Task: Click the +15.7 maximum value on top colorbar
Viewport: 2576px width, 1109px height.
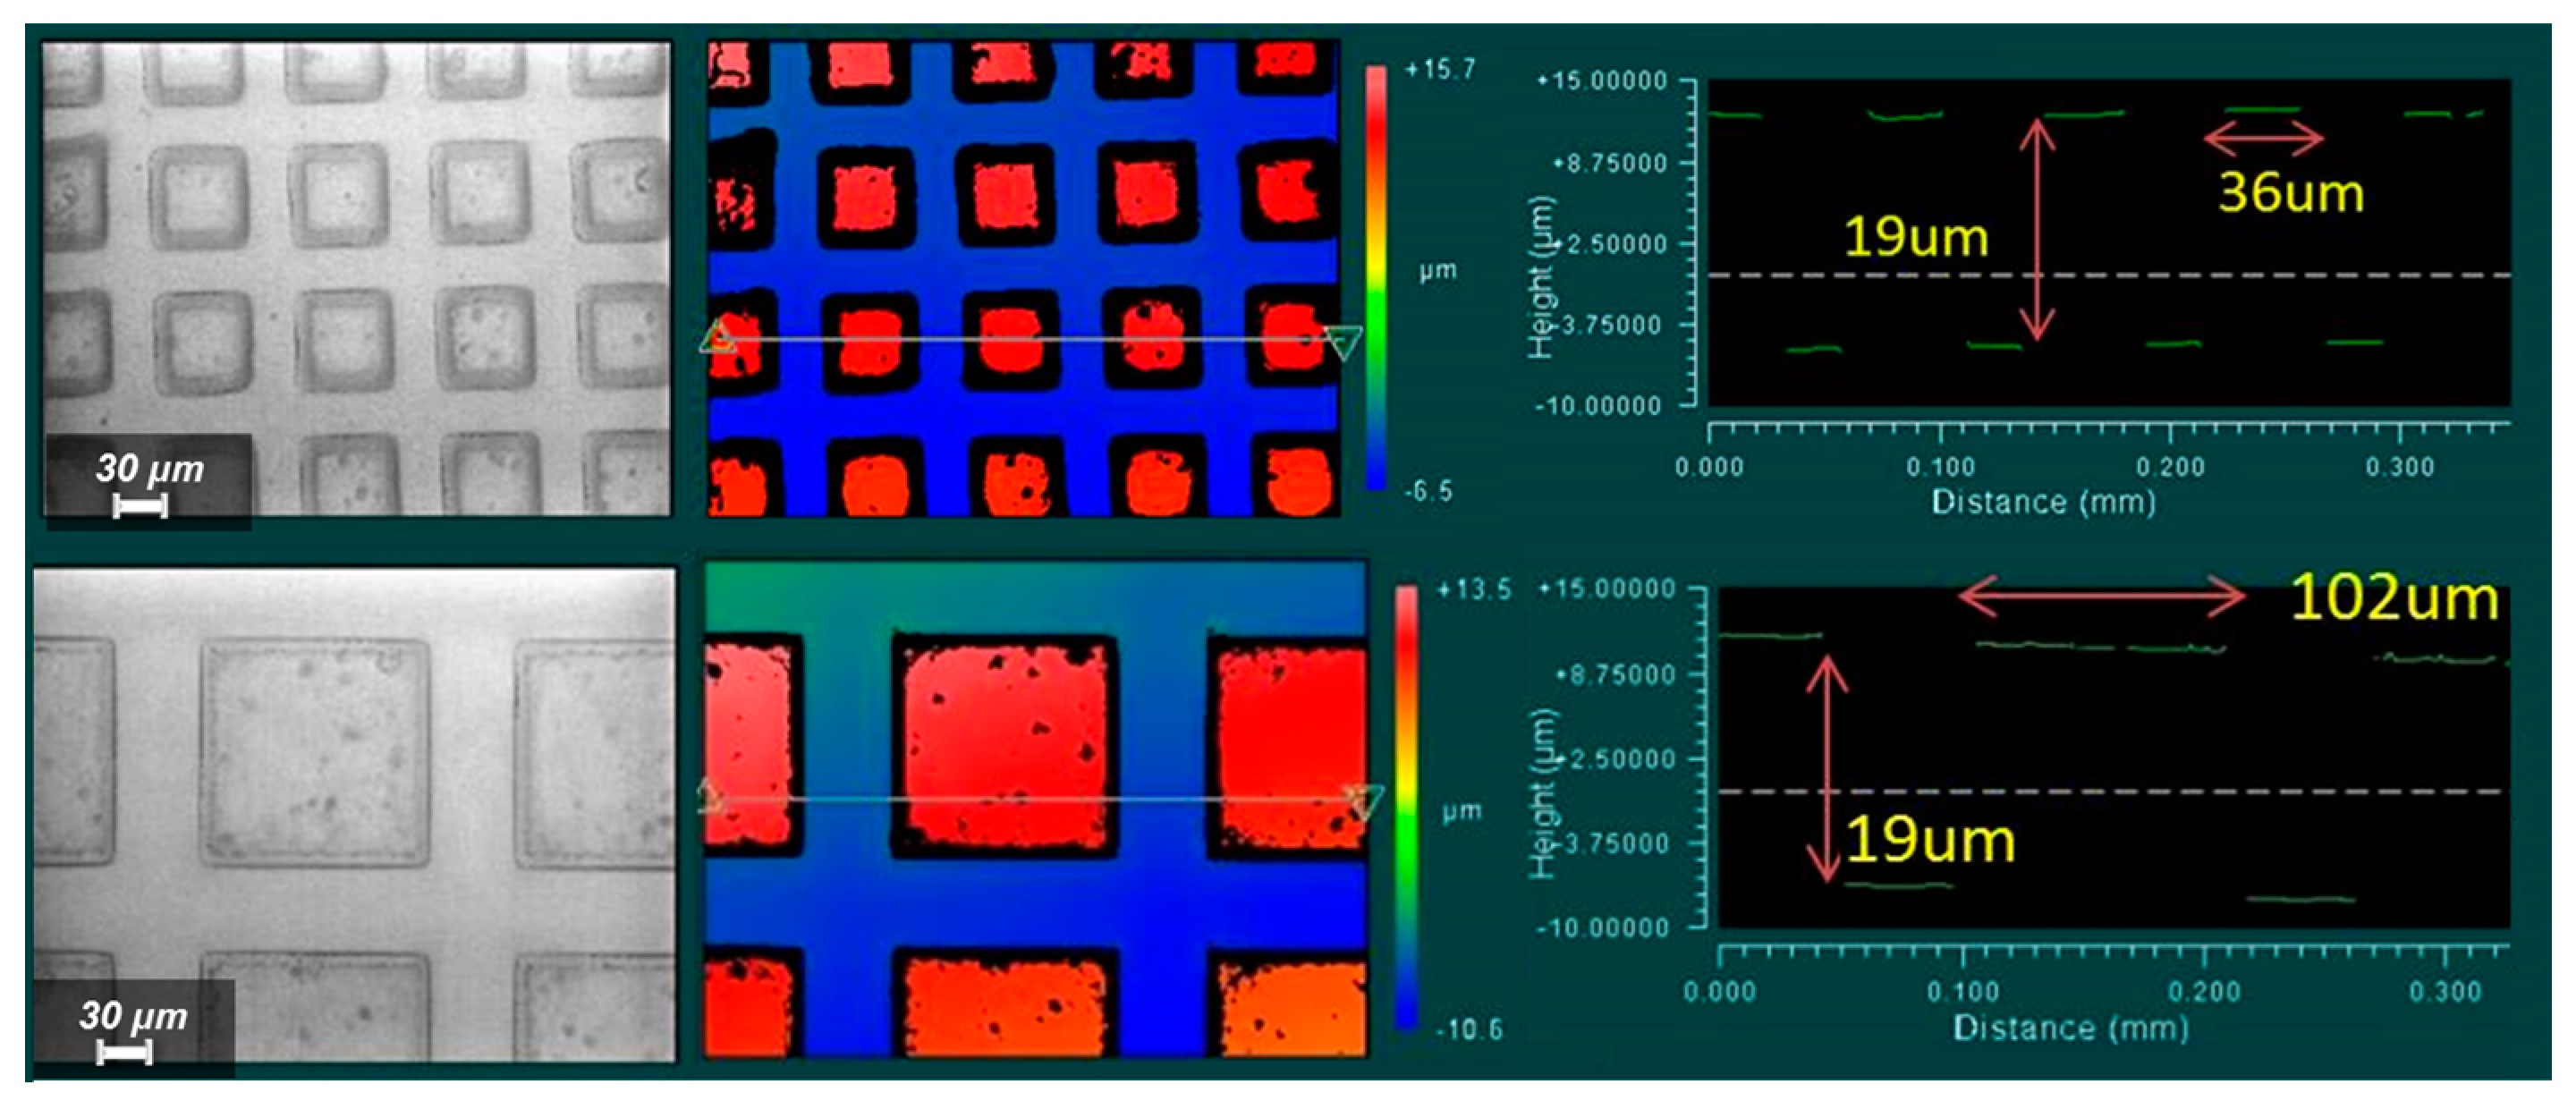Action: (1440, 69)
